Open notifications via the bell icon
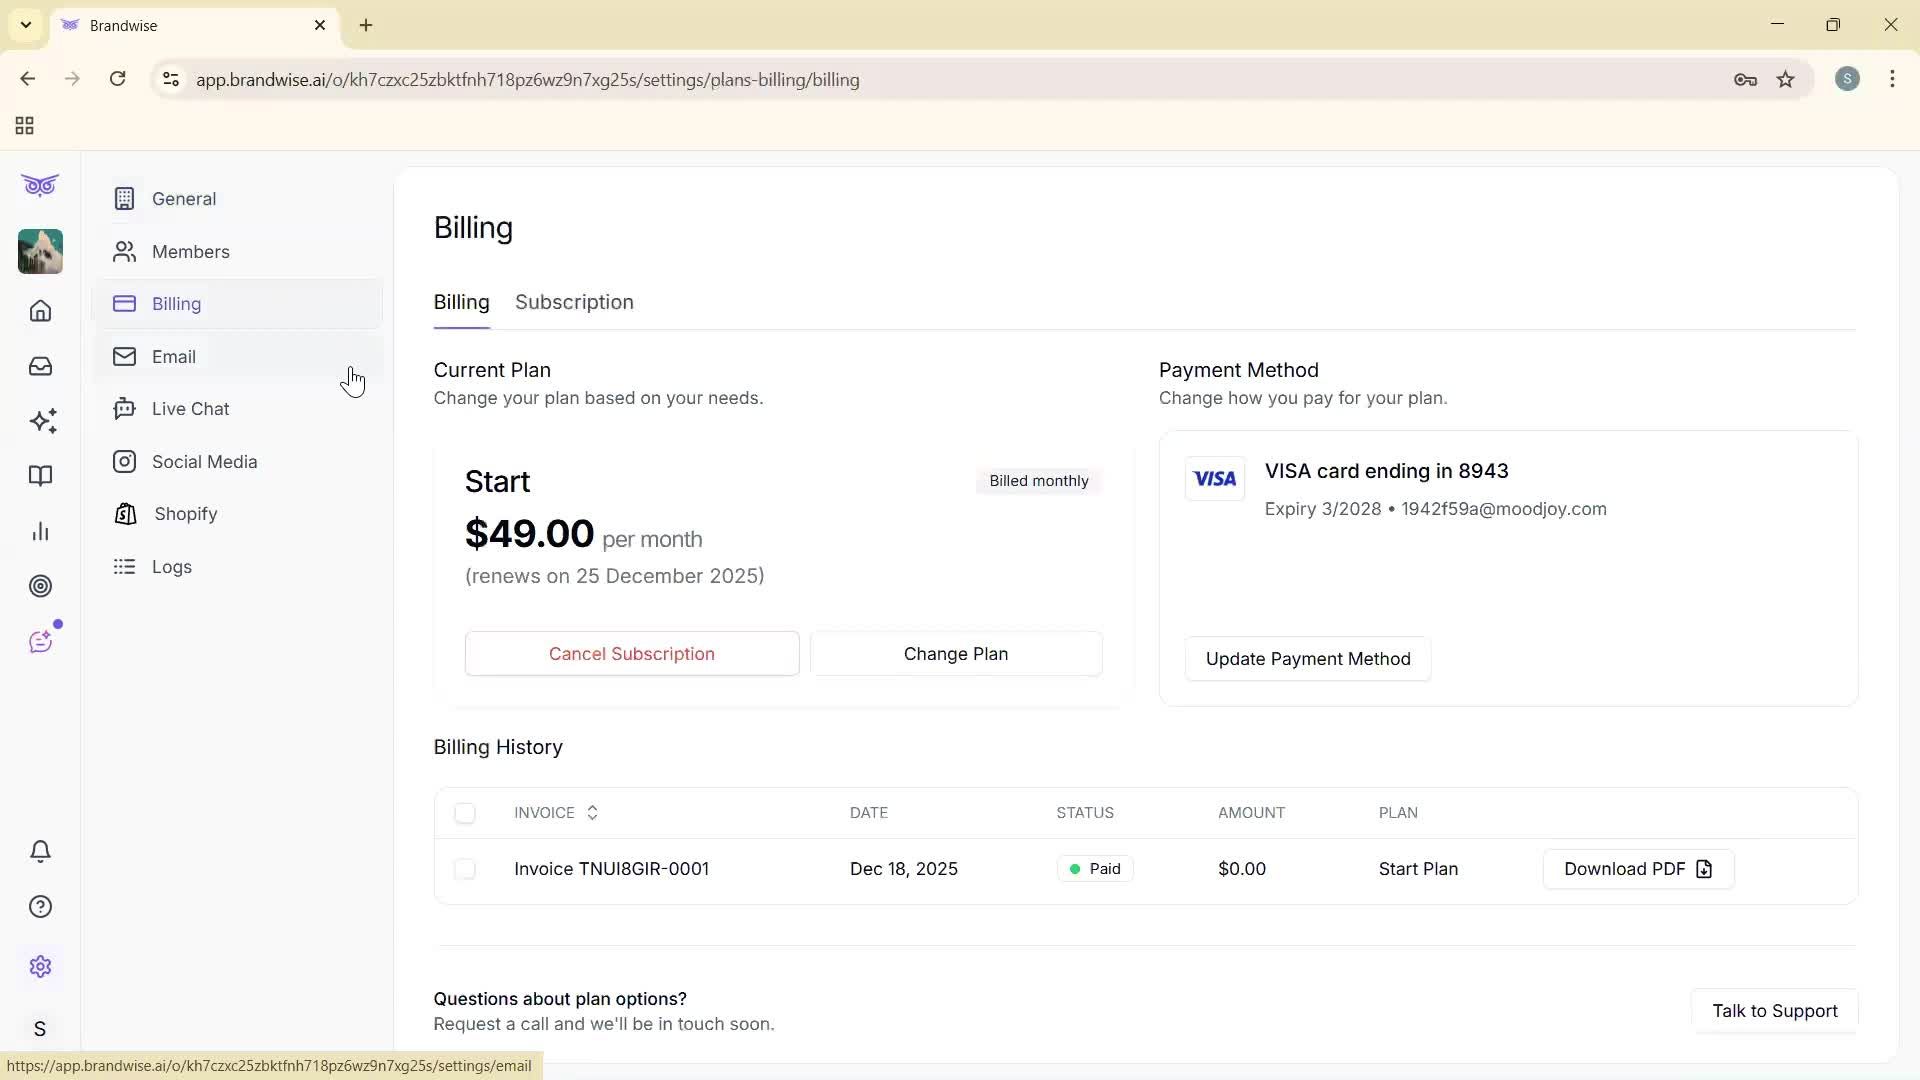 click(40, 851)
